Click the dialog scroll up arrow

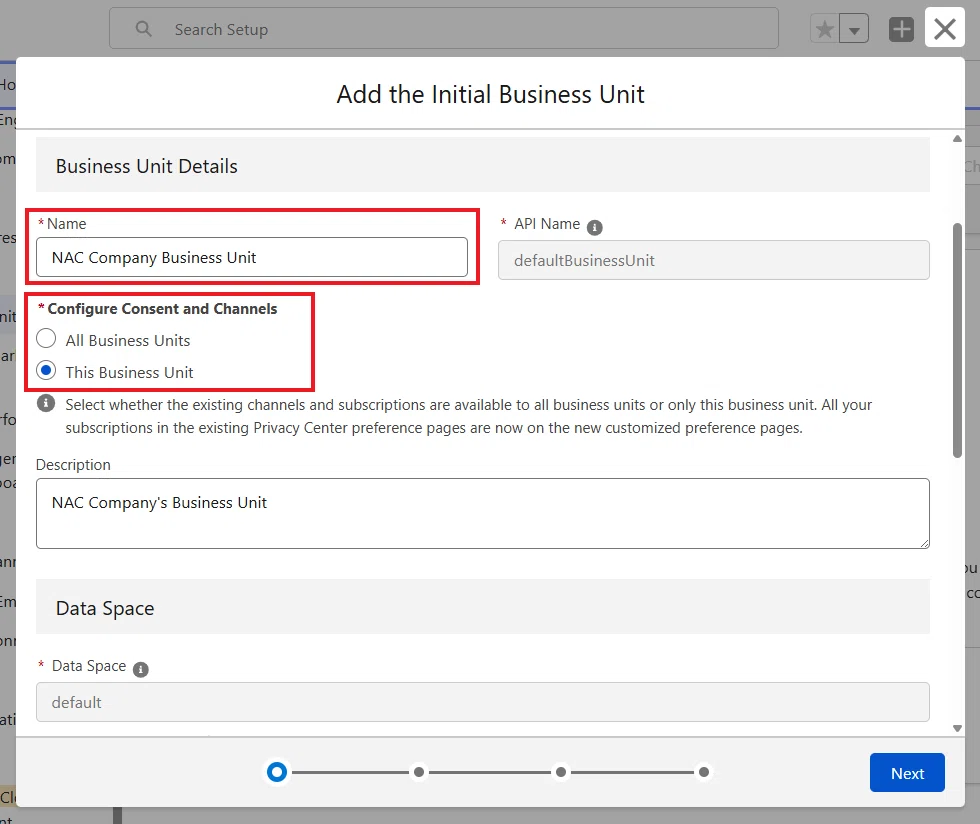point(957,139)
